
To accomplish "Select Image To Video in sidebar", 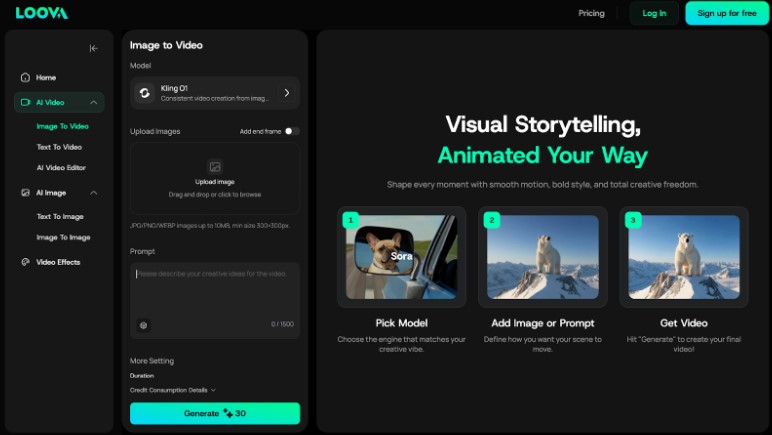I will point(63,126).
